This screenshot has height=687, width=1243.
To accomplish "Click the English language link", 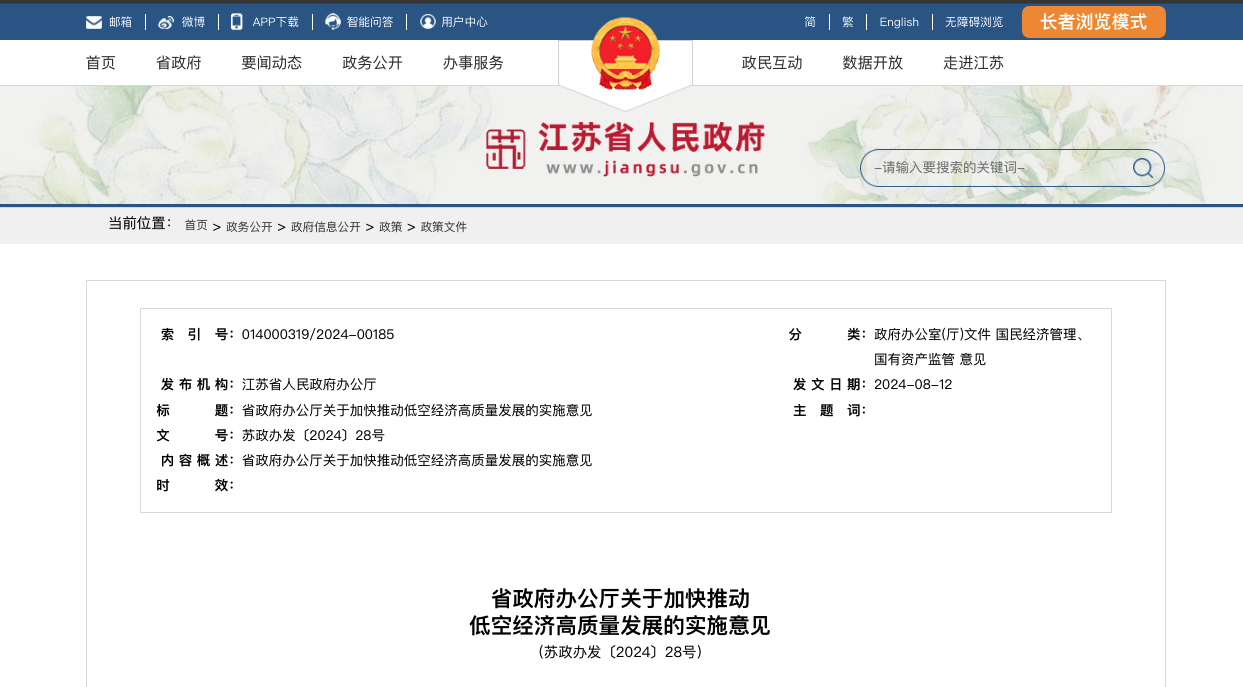I will [899, 22].
